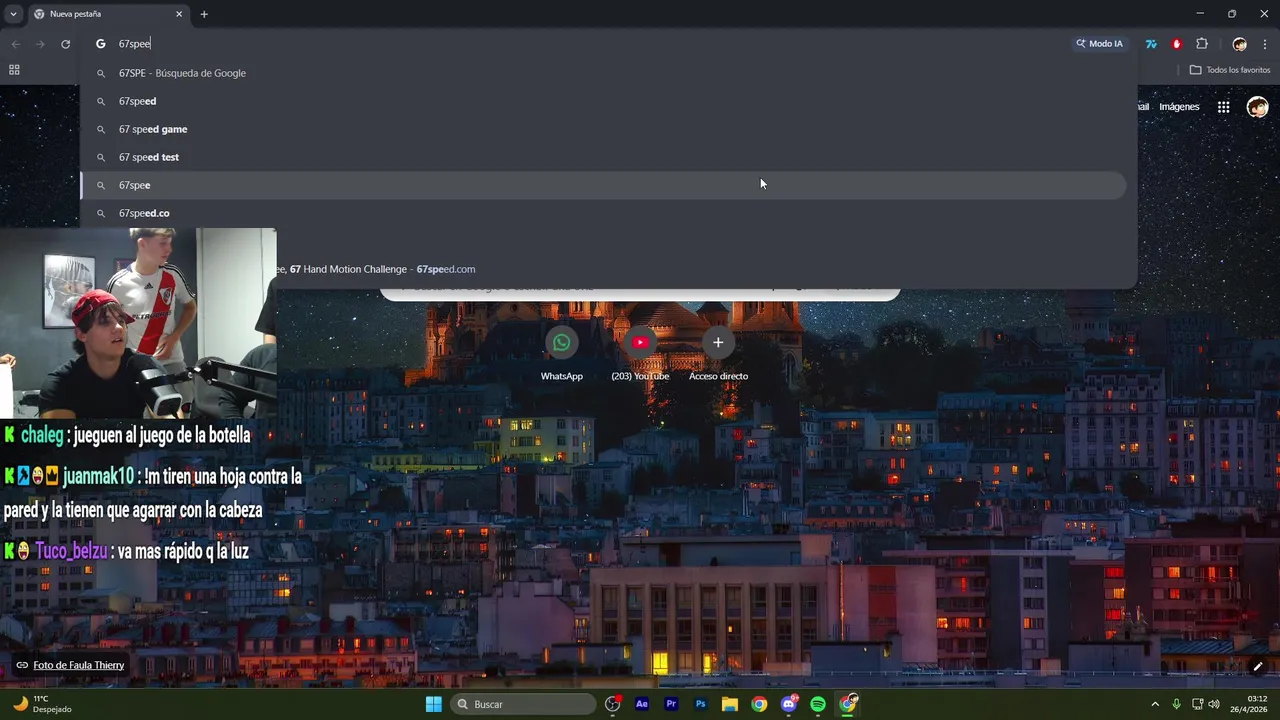Screen dimensions: 1280x720
Task: Choose the 67speed.co suggestion
Action: click(x=603, y=213)
